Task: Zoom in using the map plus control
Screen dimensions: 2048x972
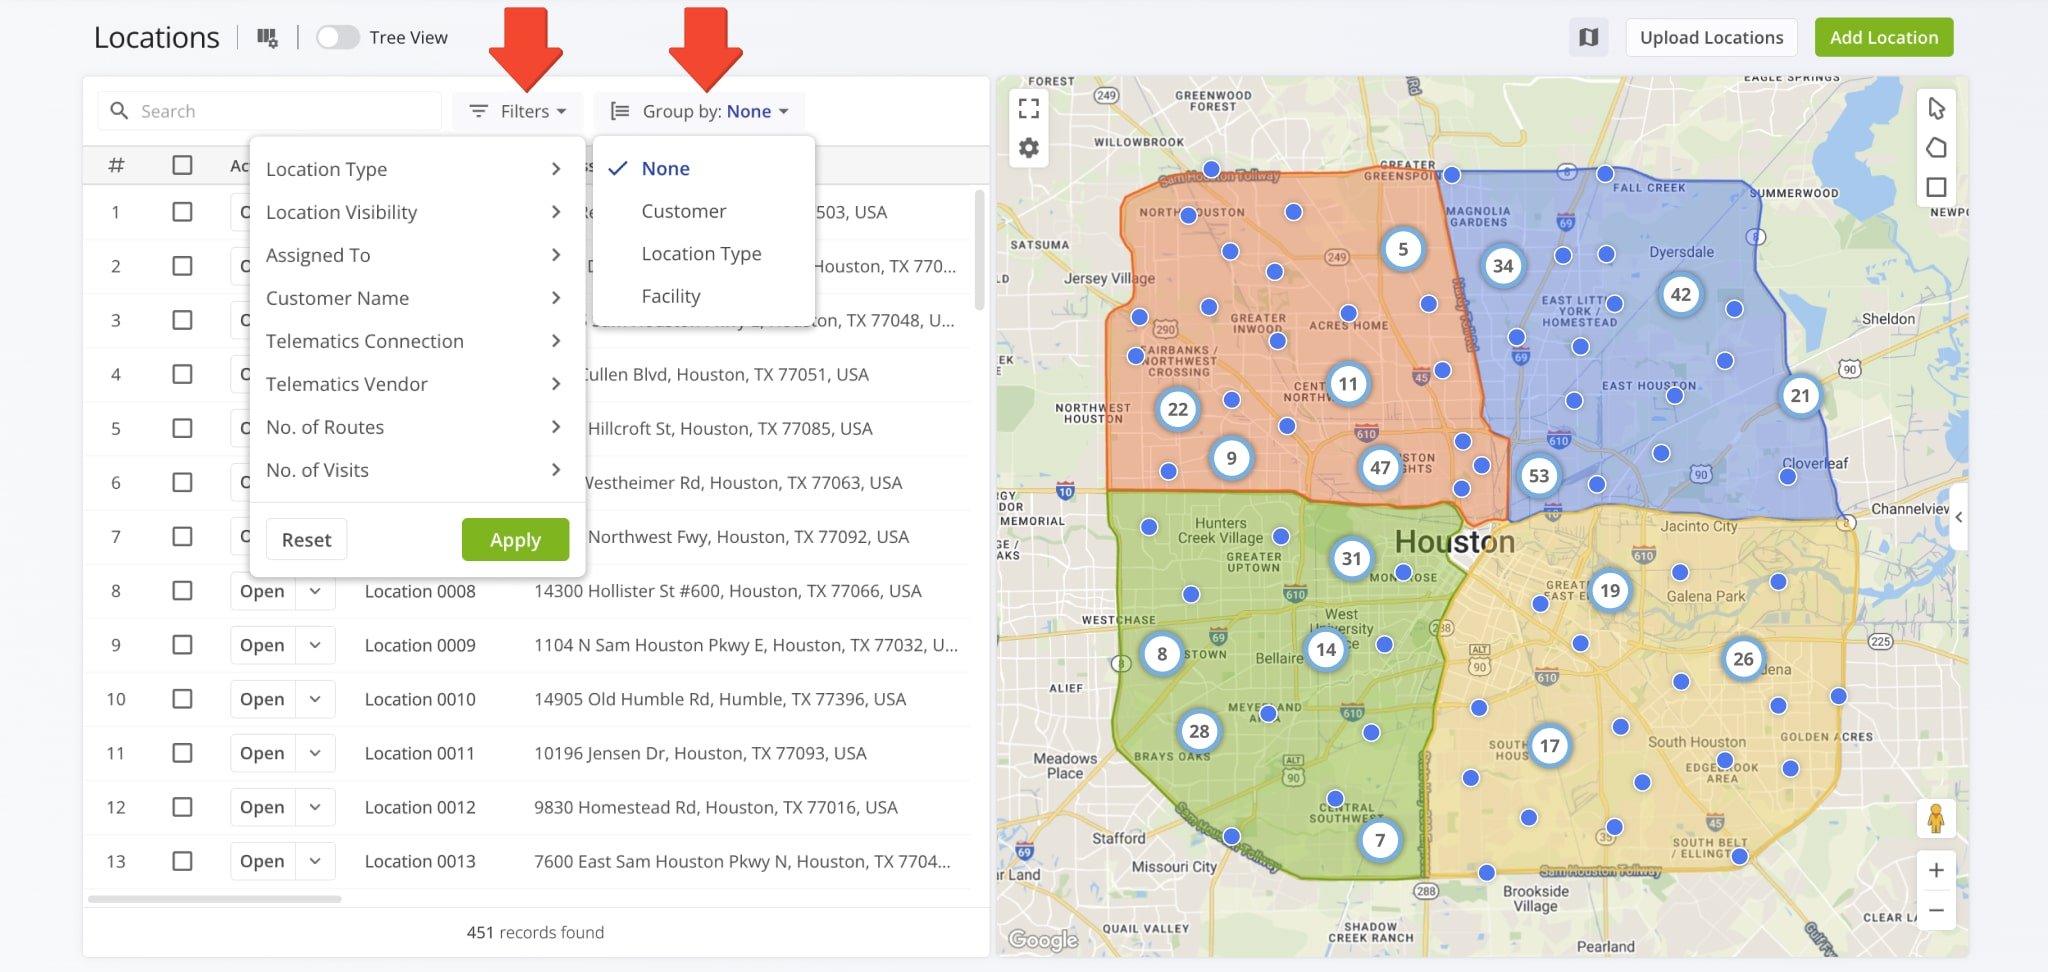Action: 1938,870
